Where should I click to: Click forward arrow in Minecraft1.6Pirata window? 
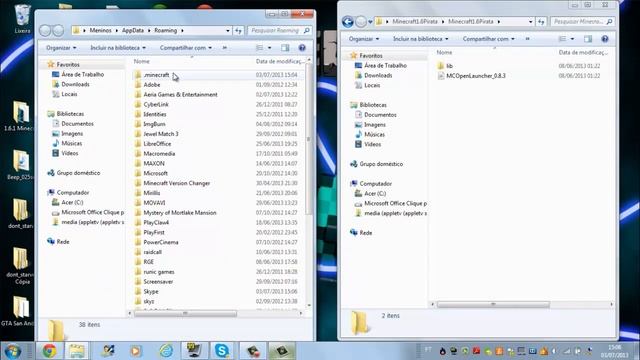[x=361, y=22]
